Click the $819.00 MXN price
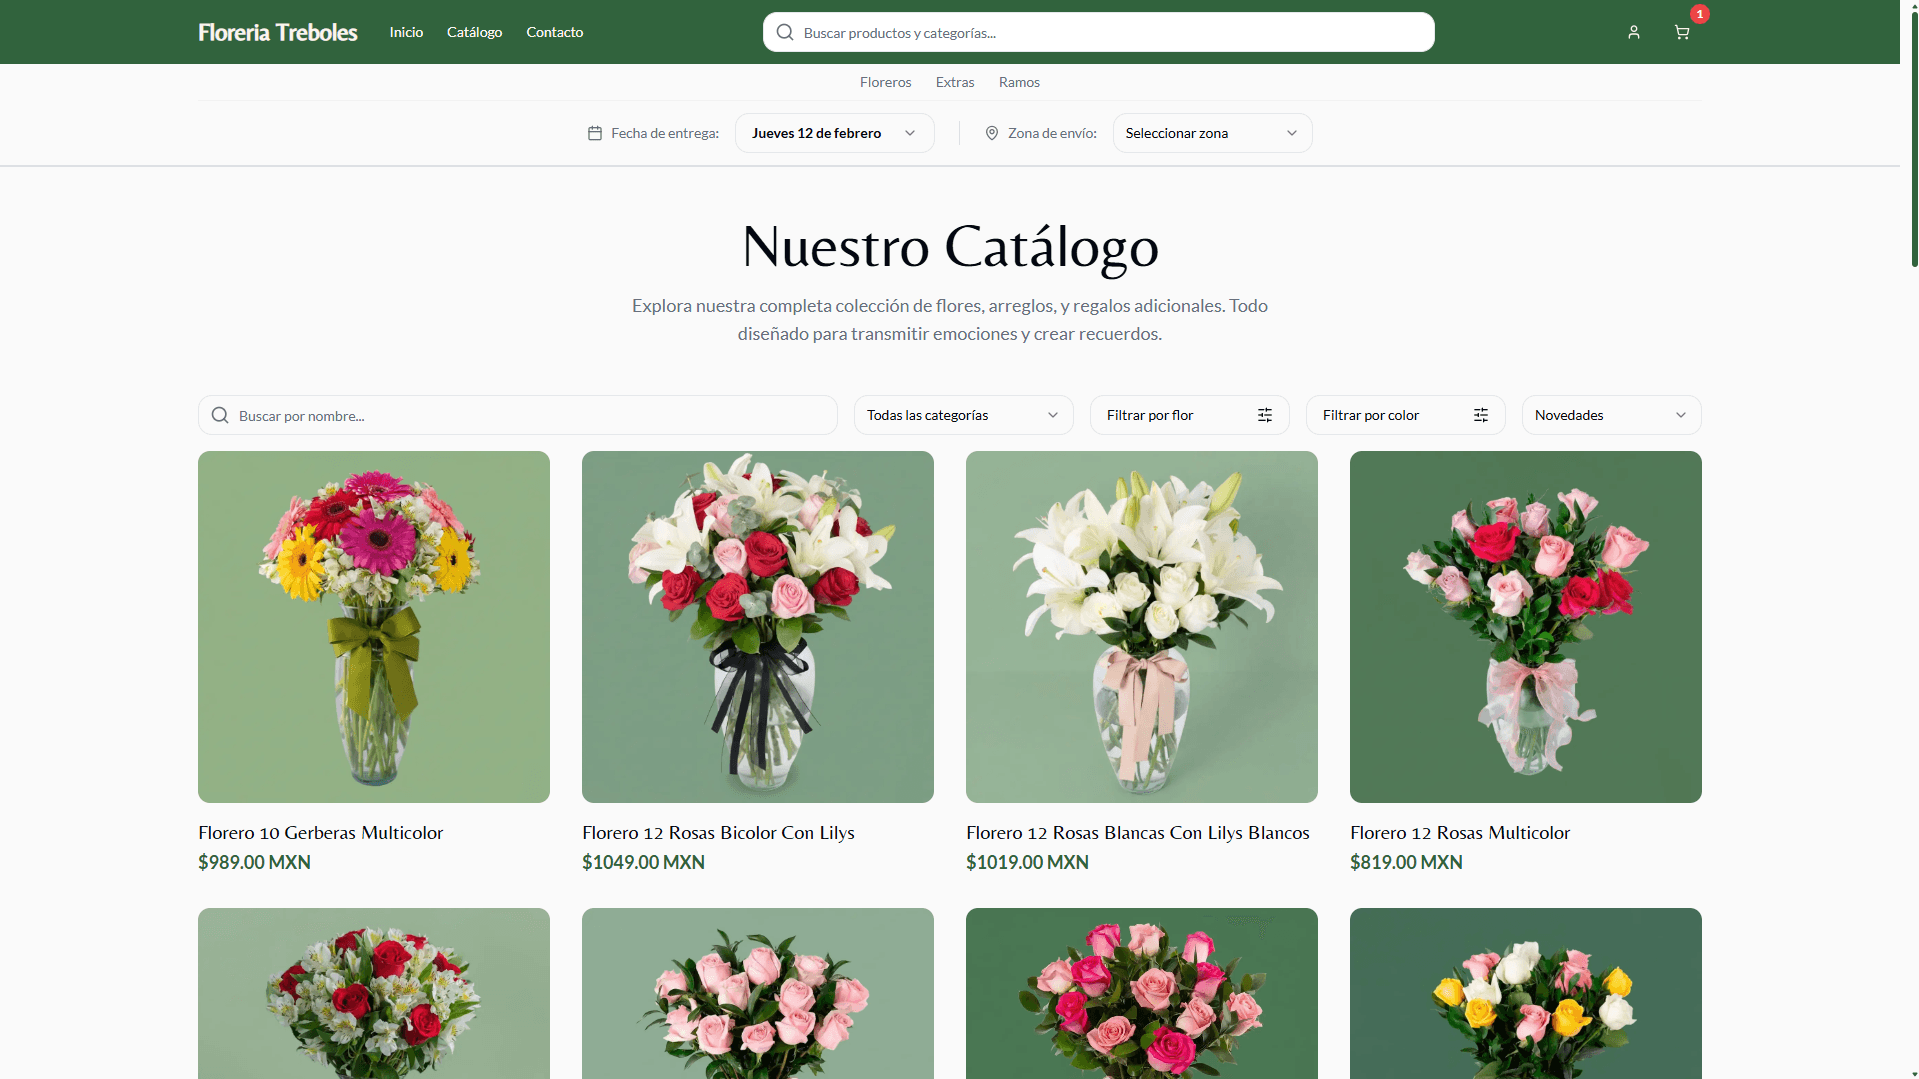Image resolution: width=1919 pixels, height=1079 pixels. point(1407,862)
